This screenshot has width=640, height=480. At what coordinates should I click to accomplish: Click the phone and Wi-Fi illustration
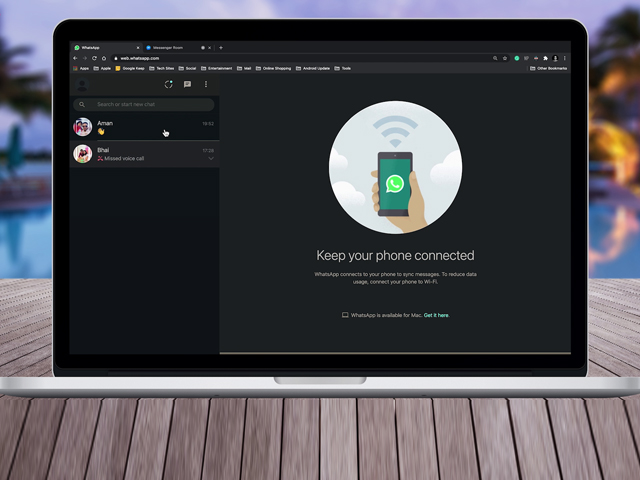point(396,167)
